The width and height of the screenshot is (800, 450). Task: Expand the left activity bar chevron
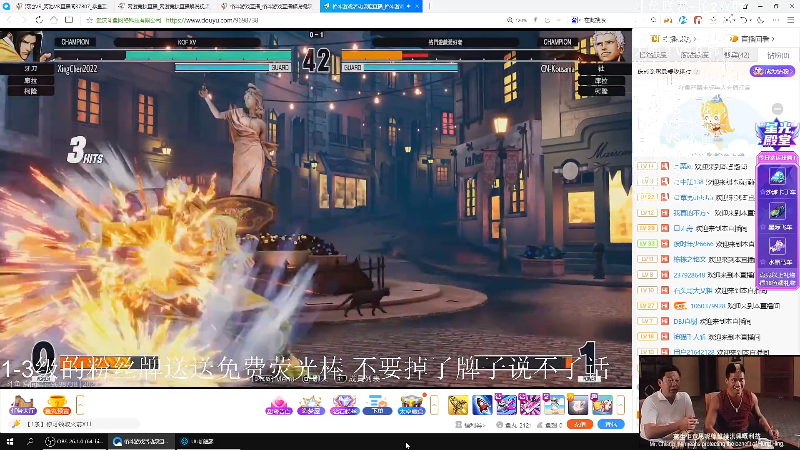(x=80, y=405)
